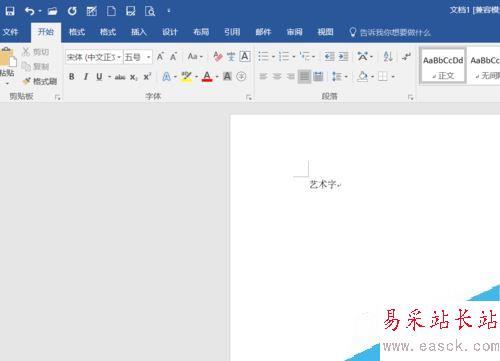
Task: Click the Paste clipboard icon
Action: 7,57
